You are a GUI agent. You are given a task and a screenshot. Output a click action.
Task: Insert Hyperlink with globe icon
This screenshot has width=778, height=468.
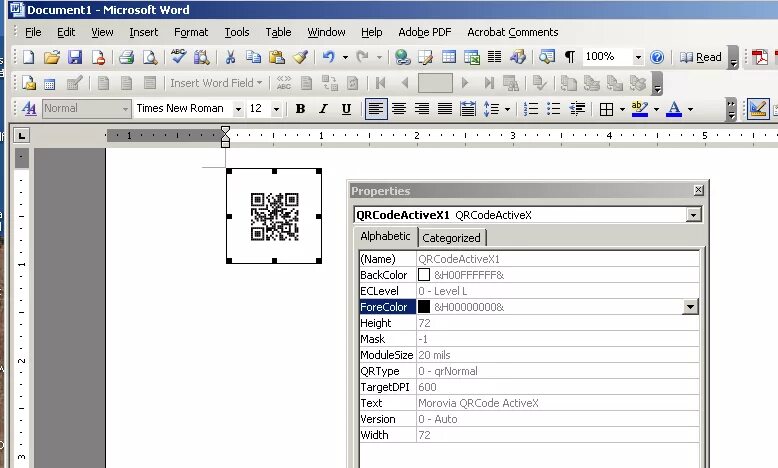point(402,58)
